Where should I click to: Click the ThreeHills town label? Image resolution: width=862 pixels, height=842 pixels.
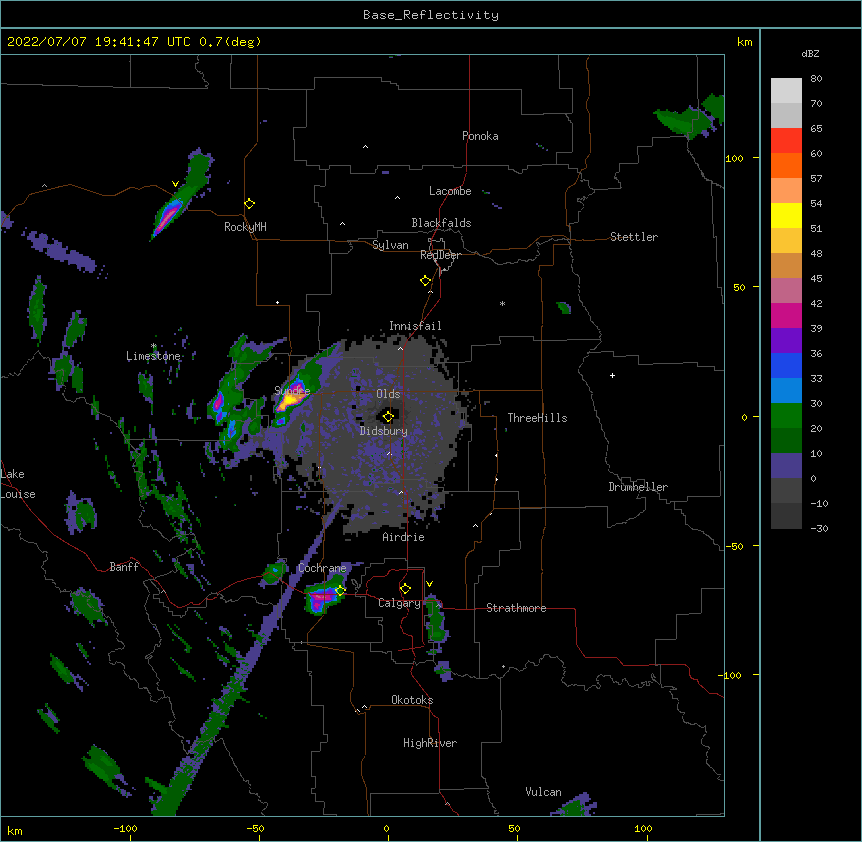(x=537, y=418)
